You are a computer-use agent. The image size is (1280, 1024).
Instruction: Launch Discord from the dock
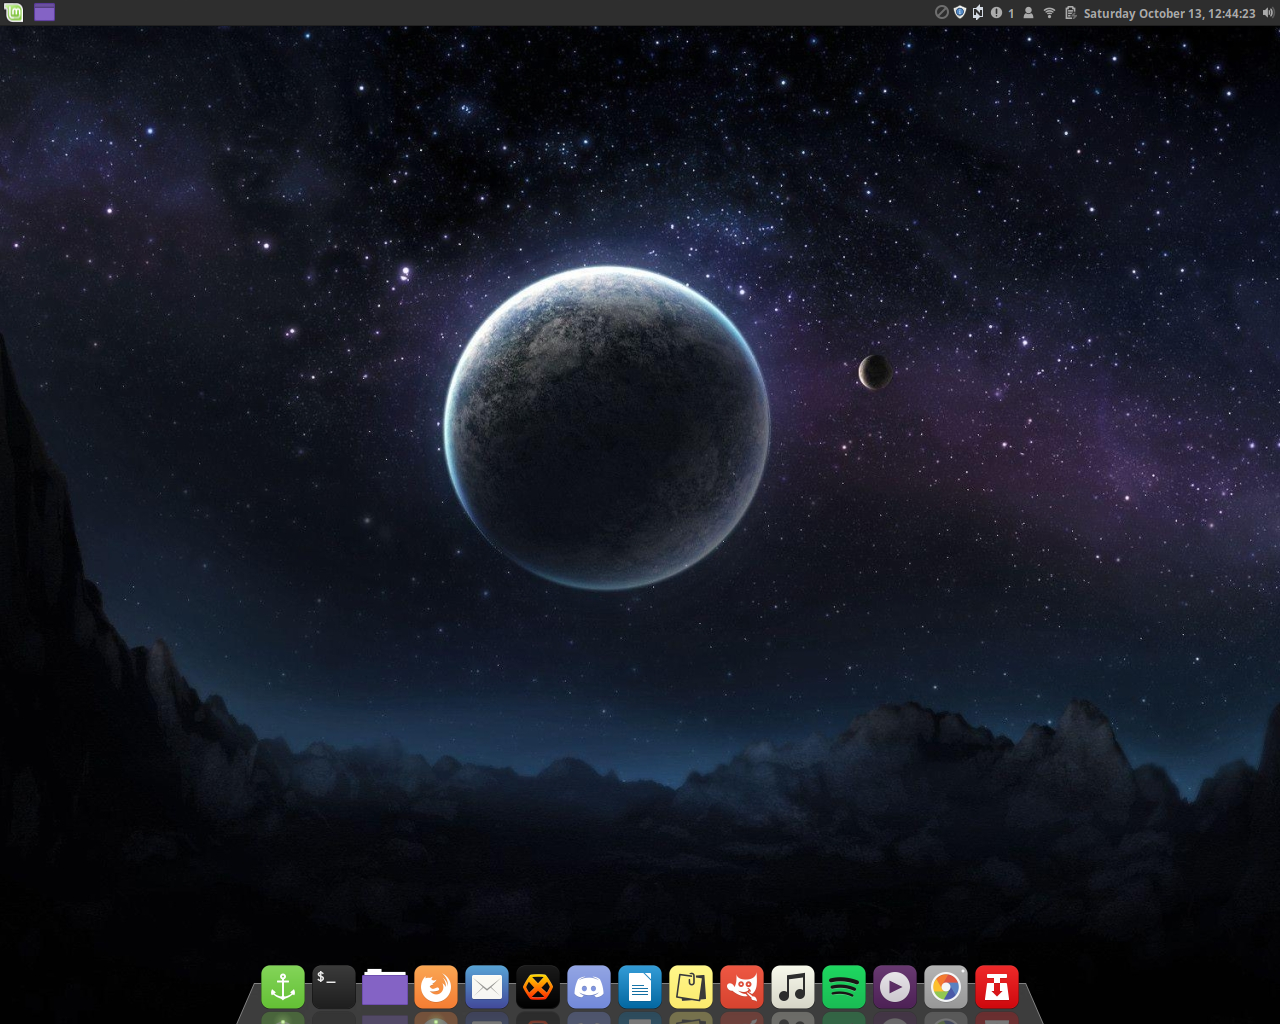[x=589, y=987]
